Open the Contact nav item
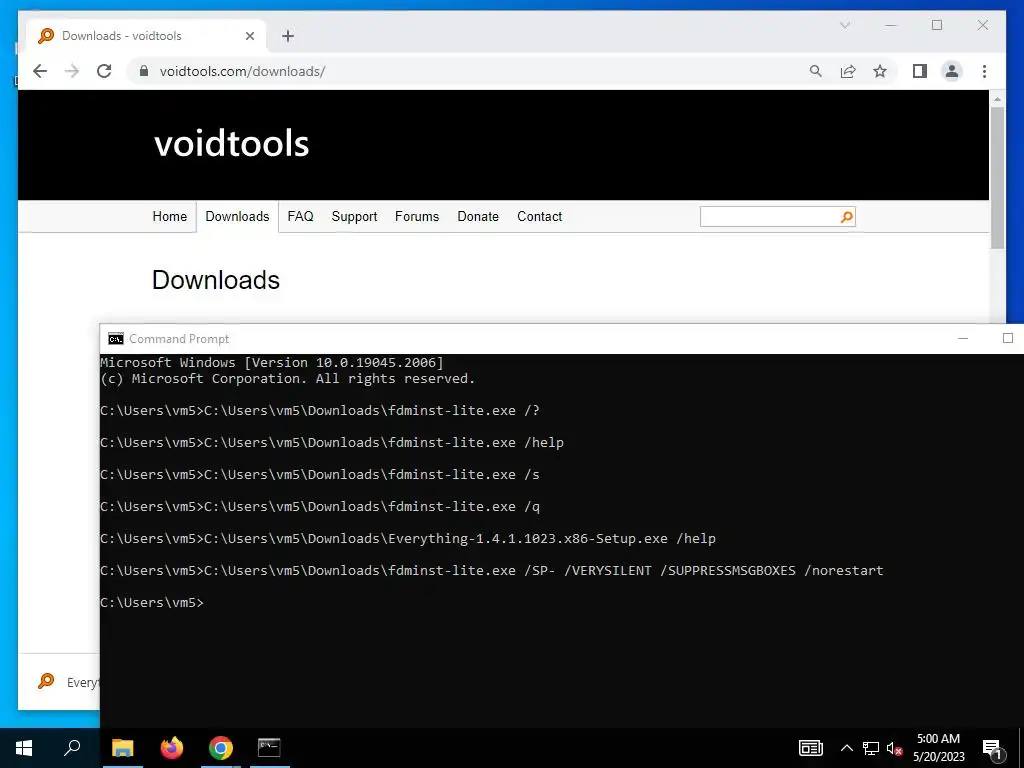The width and height of the screenshot is (1024, 768). pyautogui.click(x=539, y=216)
